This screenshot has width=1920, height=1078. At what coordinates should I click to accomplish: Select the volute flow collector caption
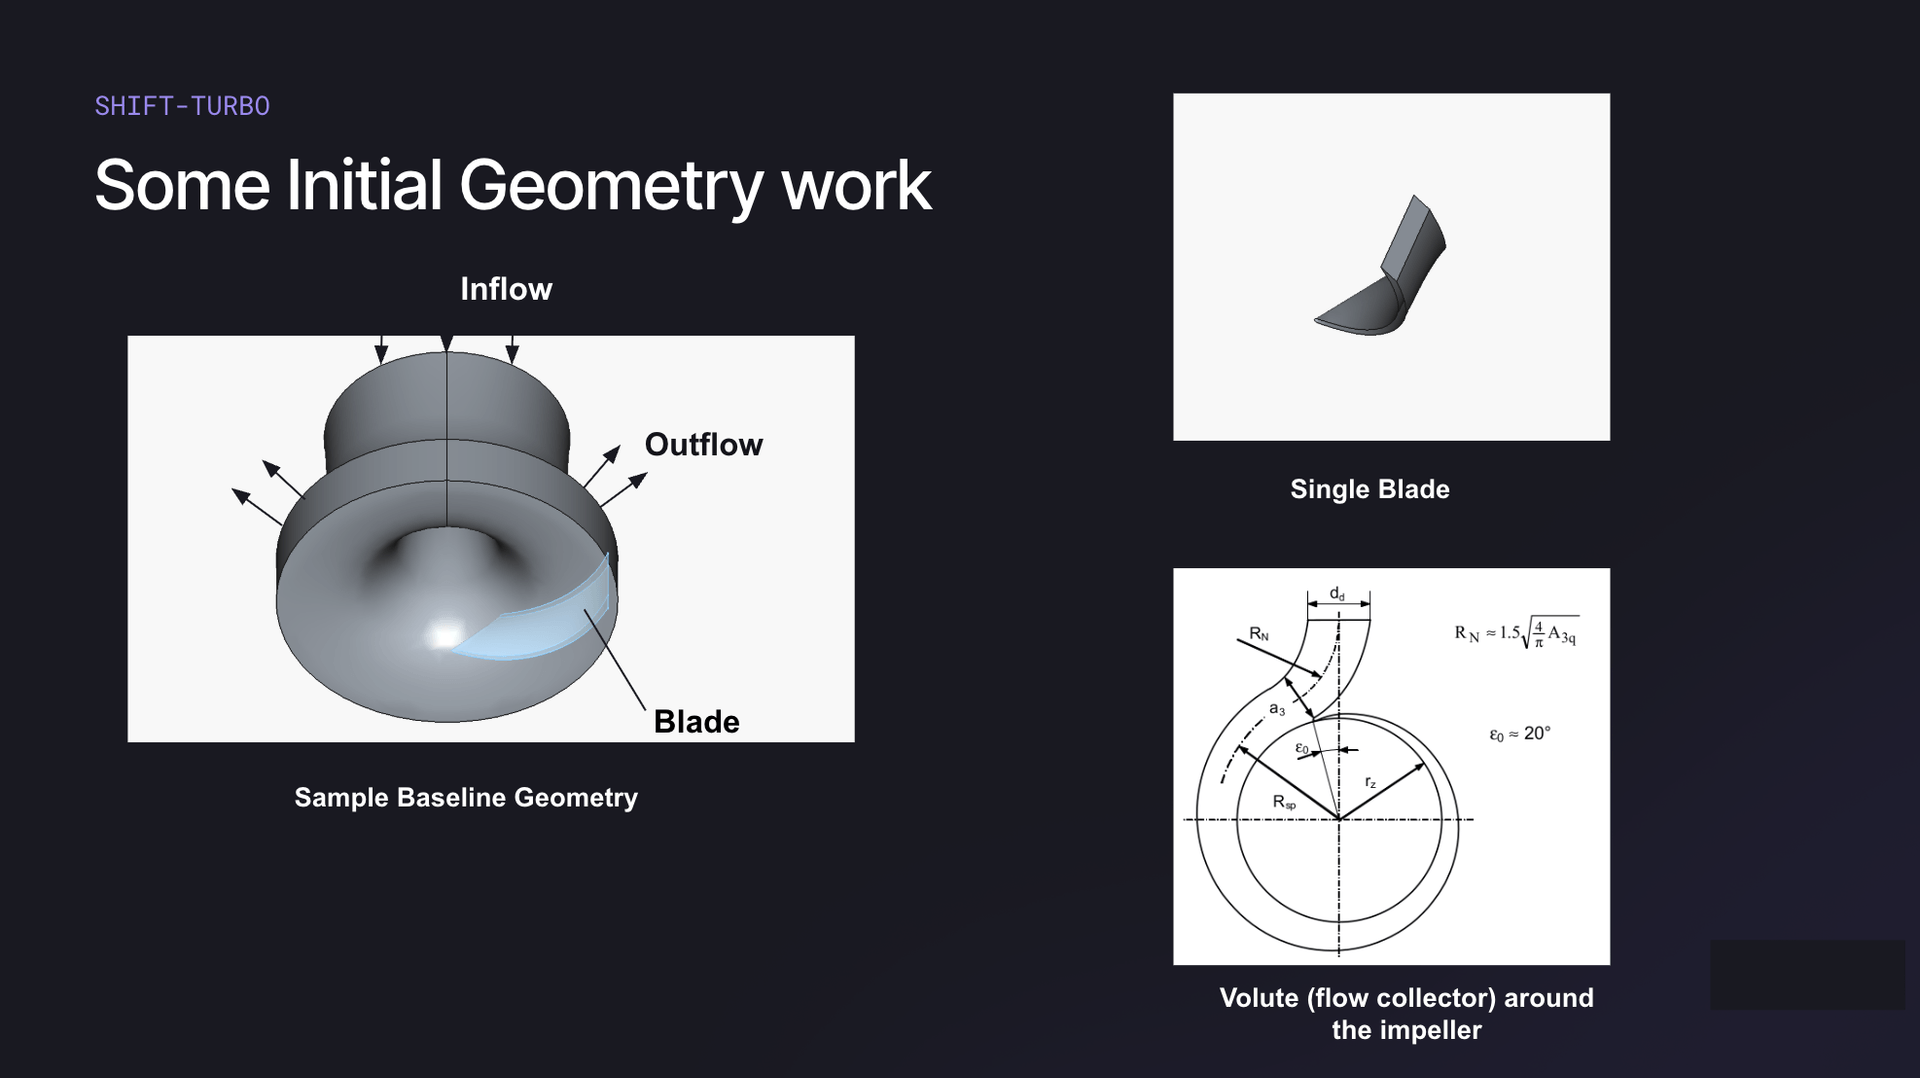[x=1406, y=1013]
